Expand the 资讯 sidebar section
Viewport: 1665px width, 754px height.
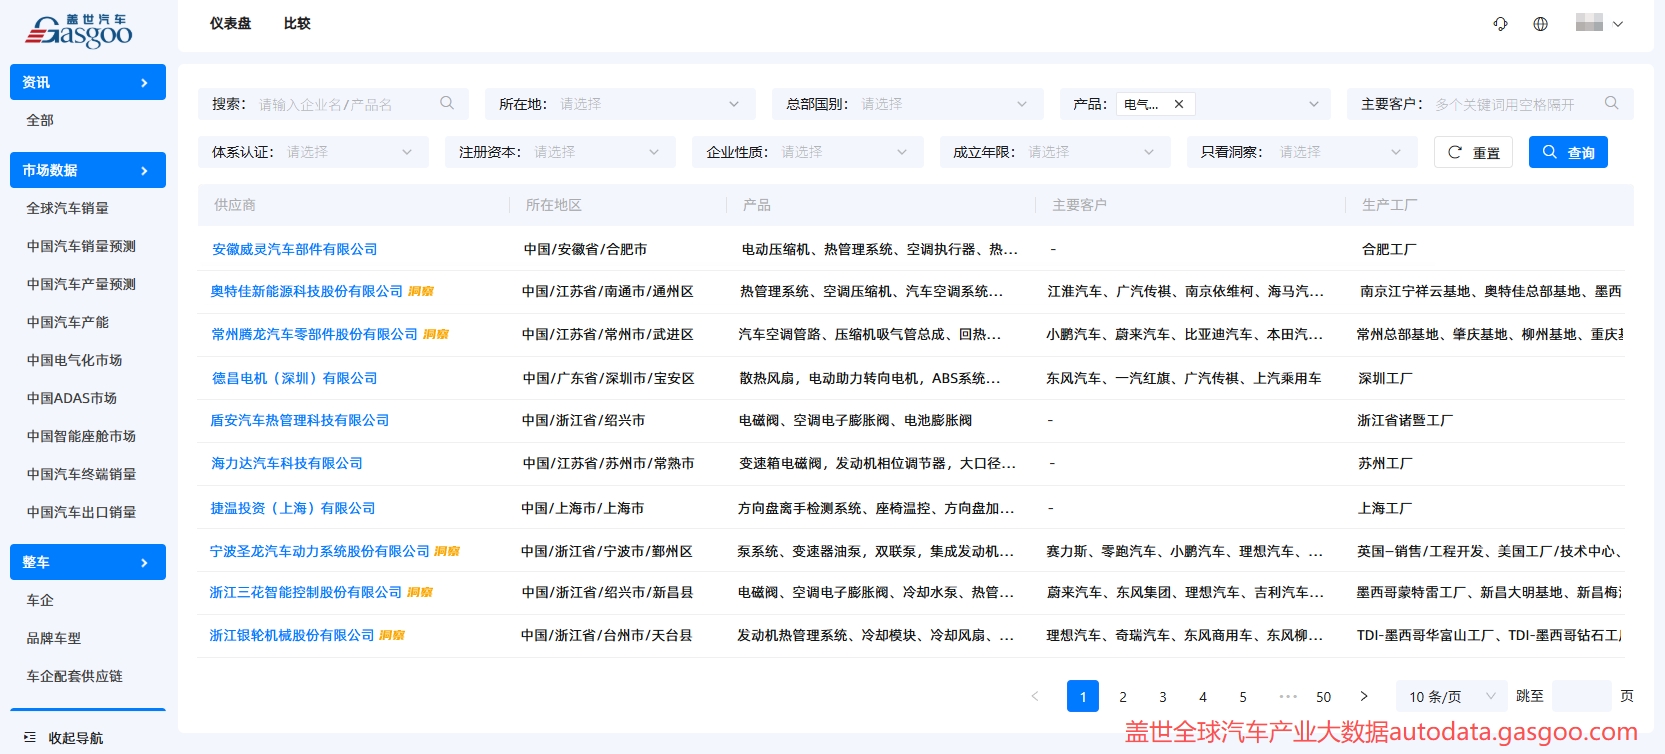pyautogui.click(x=88, y=82)
